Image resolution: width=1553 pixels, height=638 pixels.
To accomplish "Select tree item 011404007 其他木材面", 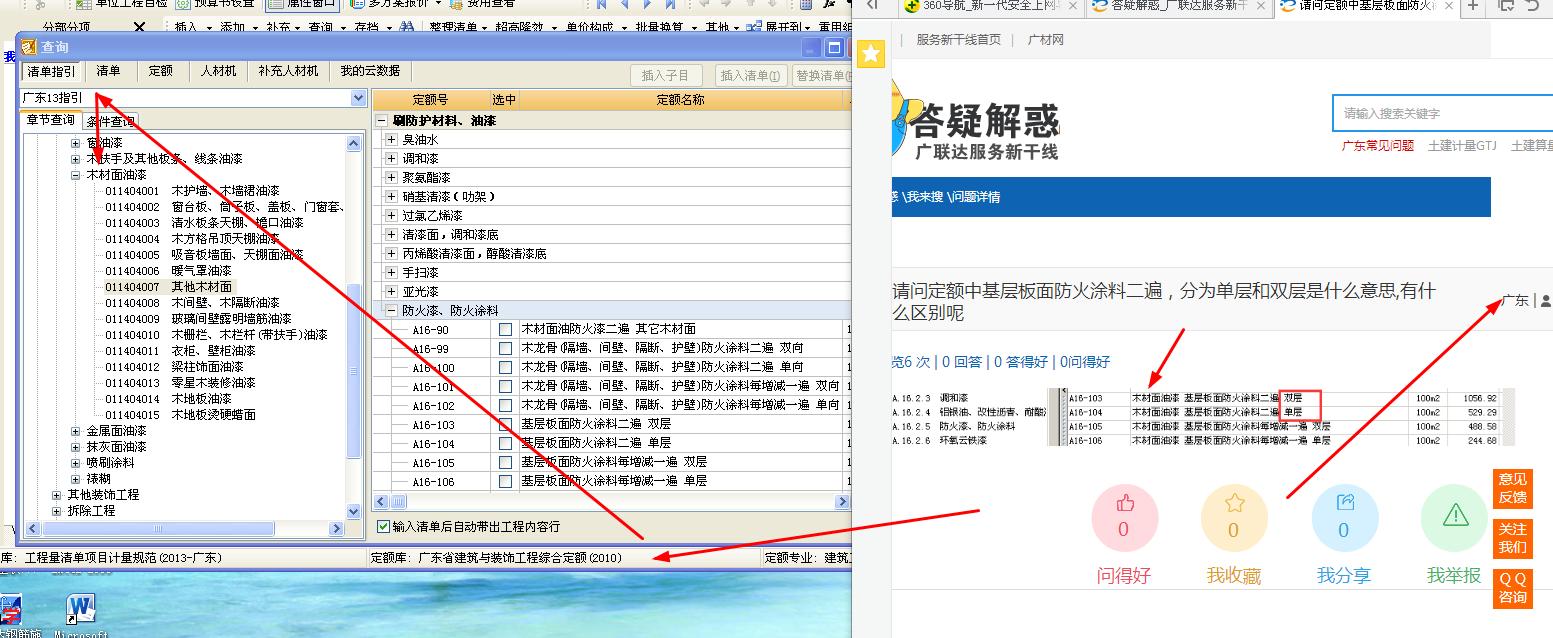I will point(168,287).
